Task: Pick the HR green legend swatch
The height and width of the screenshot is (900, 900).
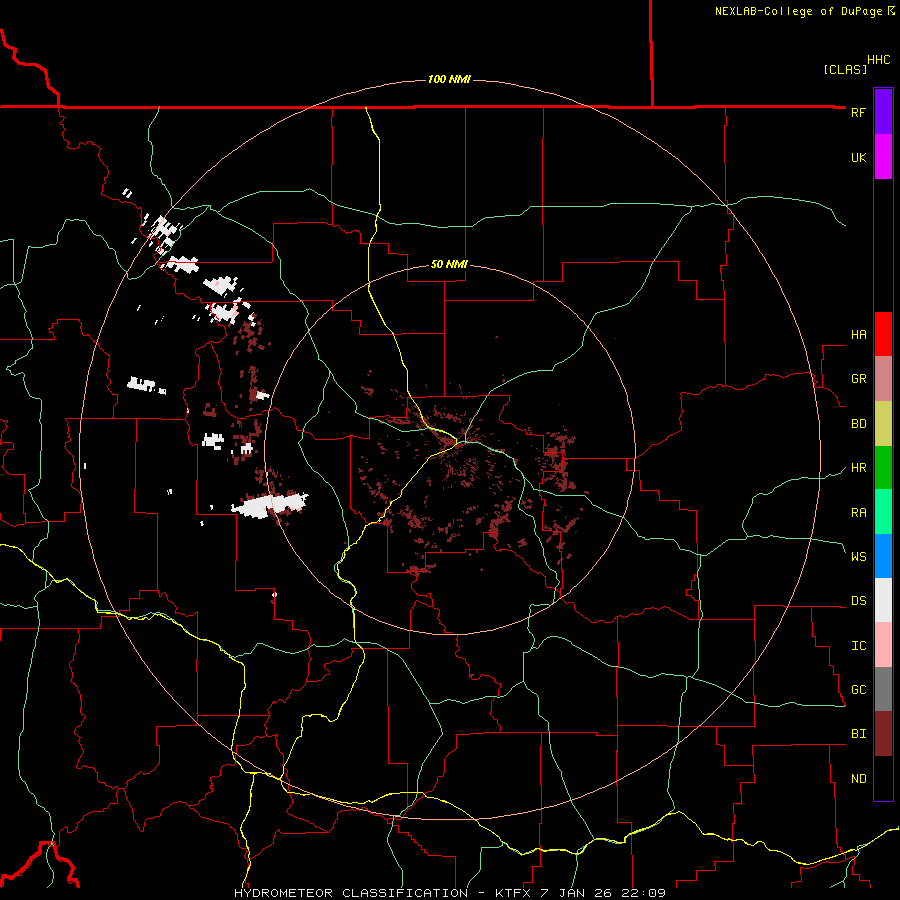Action: coord(883,467)
